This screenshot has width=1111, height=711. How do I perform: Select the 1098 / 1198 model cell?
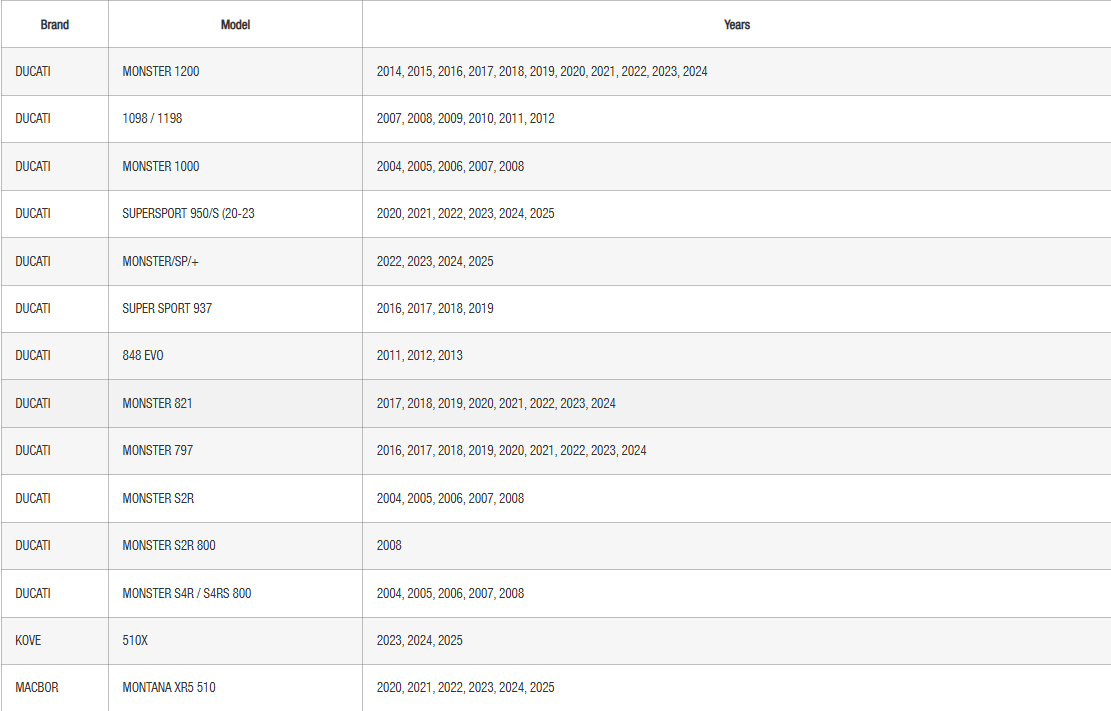(x=153, y=118)
